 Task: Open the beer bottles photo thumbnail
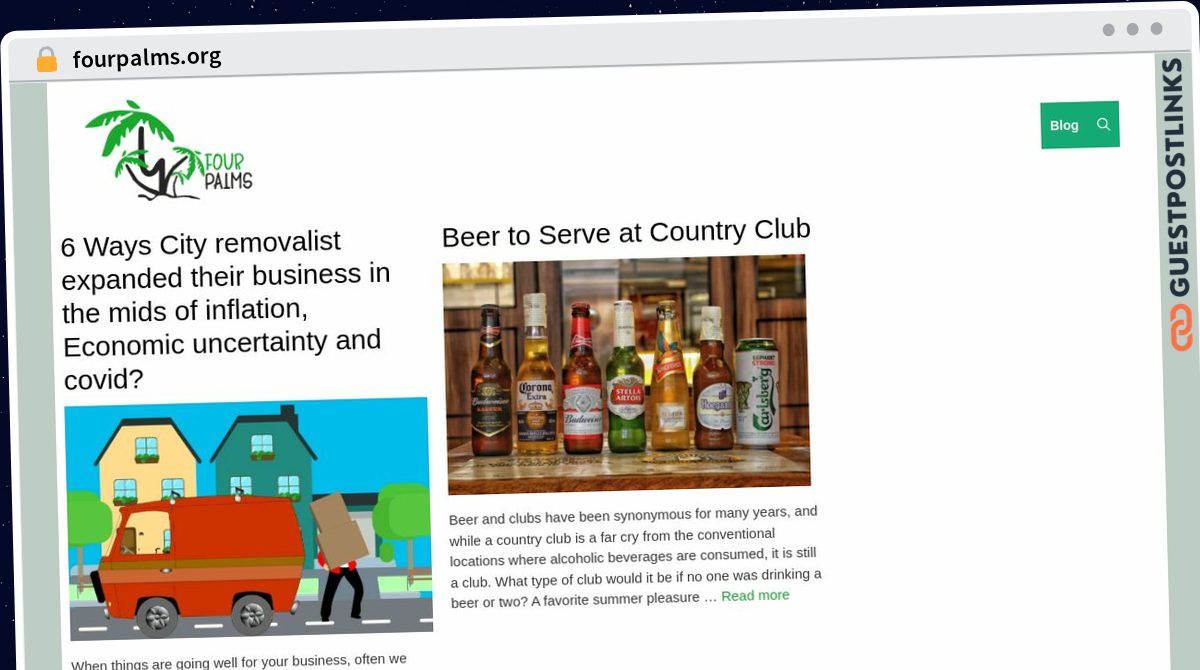pos(627,373)
